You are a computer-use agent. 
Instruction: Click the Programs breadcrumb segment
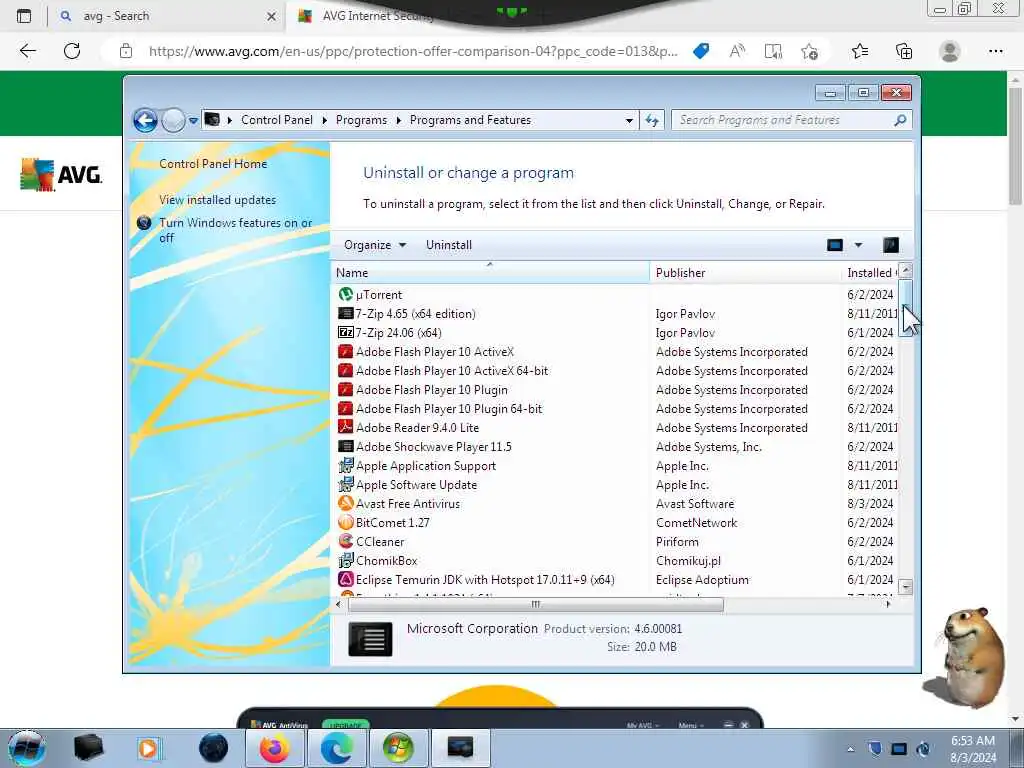pyautogui.click(x=361, y=120)
